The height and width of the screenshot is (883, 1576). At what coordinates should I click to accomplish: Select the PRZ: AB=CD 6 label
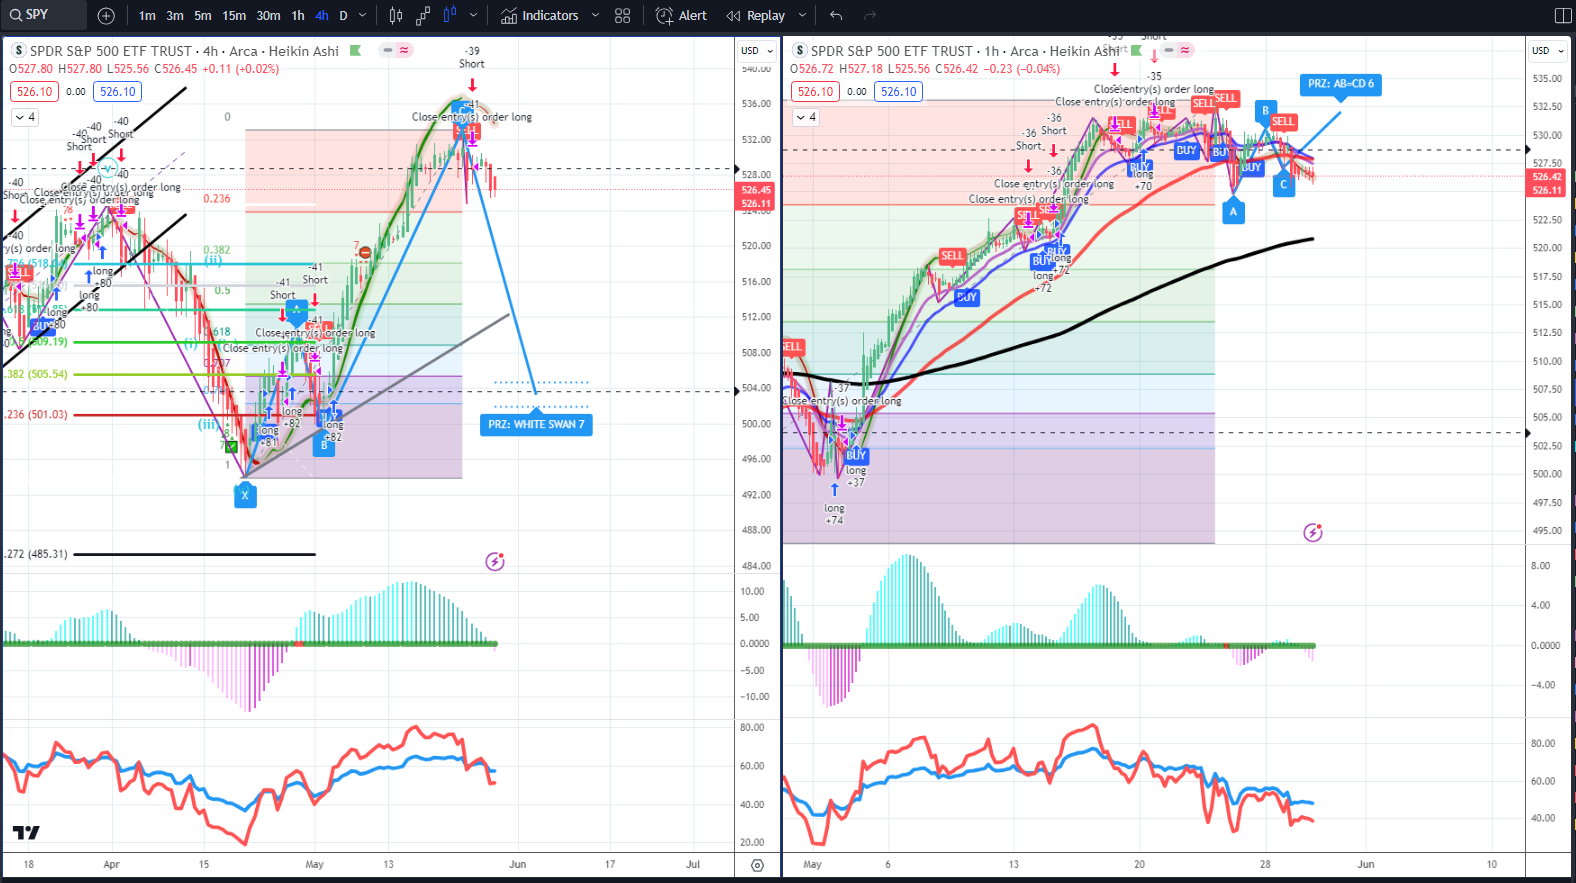[x=1341, y=84]
